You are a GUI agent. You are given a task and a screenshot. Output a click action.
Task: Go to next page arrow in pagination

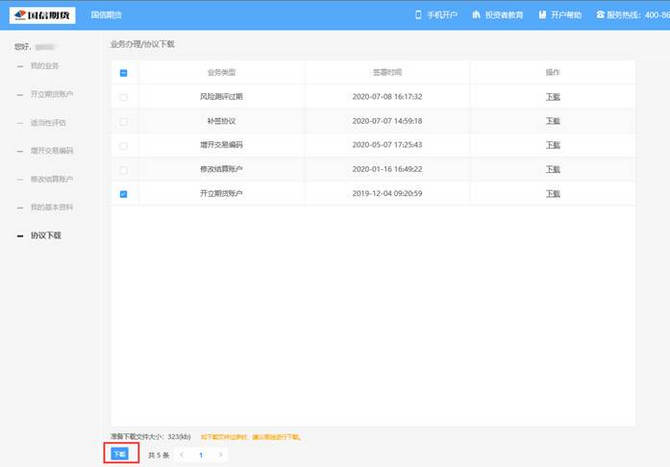tap(220, 454)
